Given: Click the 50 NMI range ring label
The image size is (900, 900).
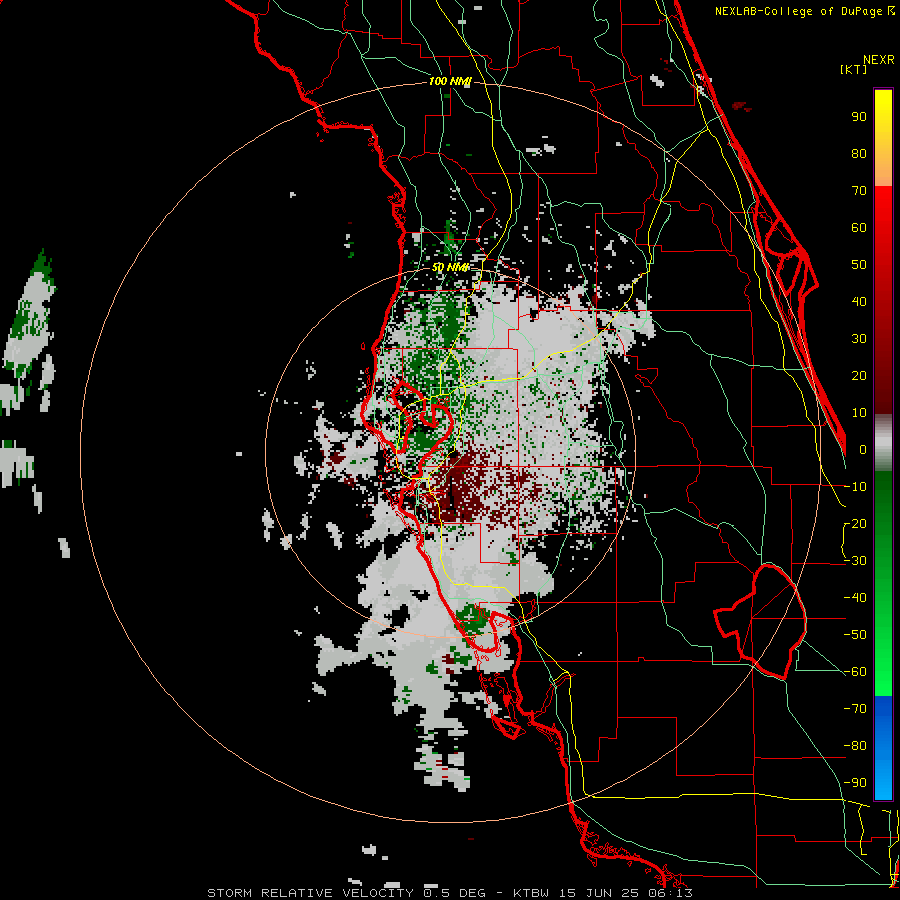Looking at the screenshot, I should click(x=449, y=267).
